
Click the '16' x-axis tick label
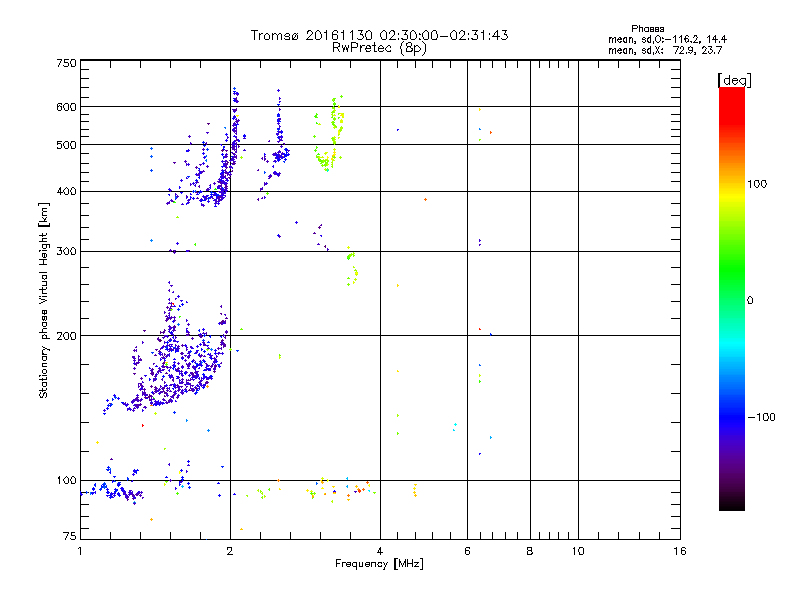pos(680,551)
